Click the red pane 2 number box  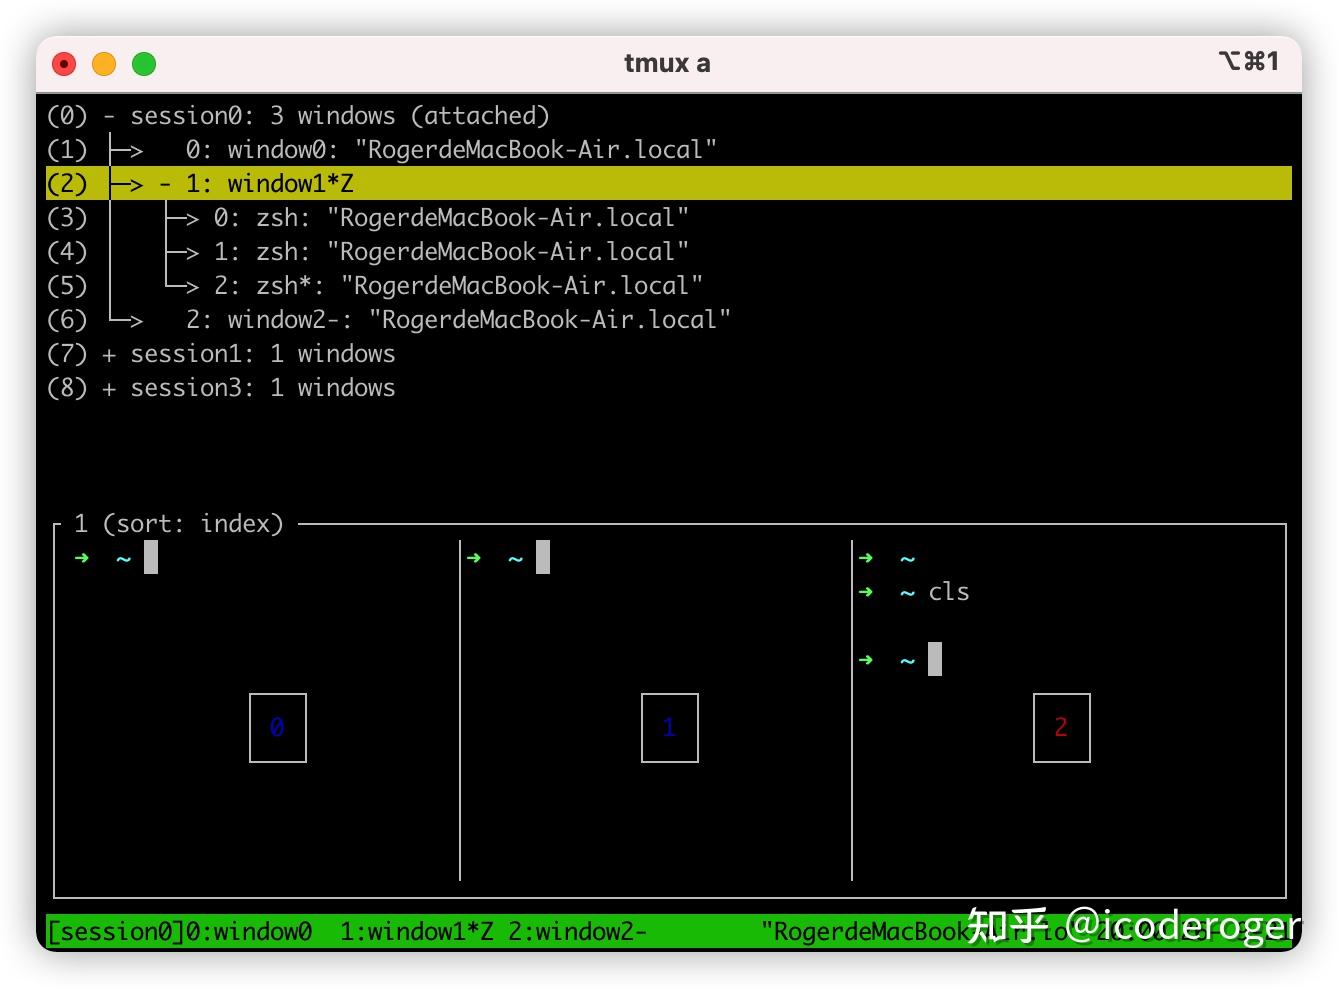1062,728
